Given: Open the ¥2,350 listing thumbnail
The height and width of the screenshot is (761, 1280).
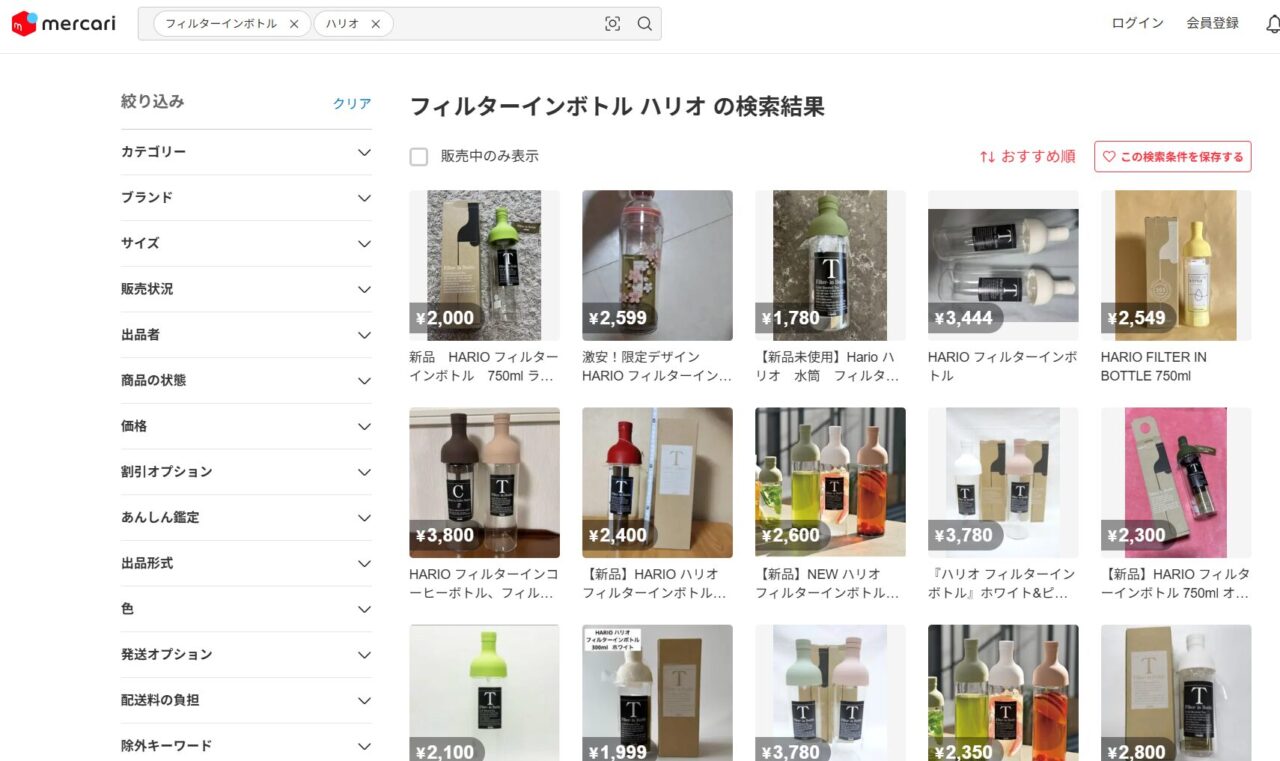Looking at the screenshot, I should coord(1003,693).
